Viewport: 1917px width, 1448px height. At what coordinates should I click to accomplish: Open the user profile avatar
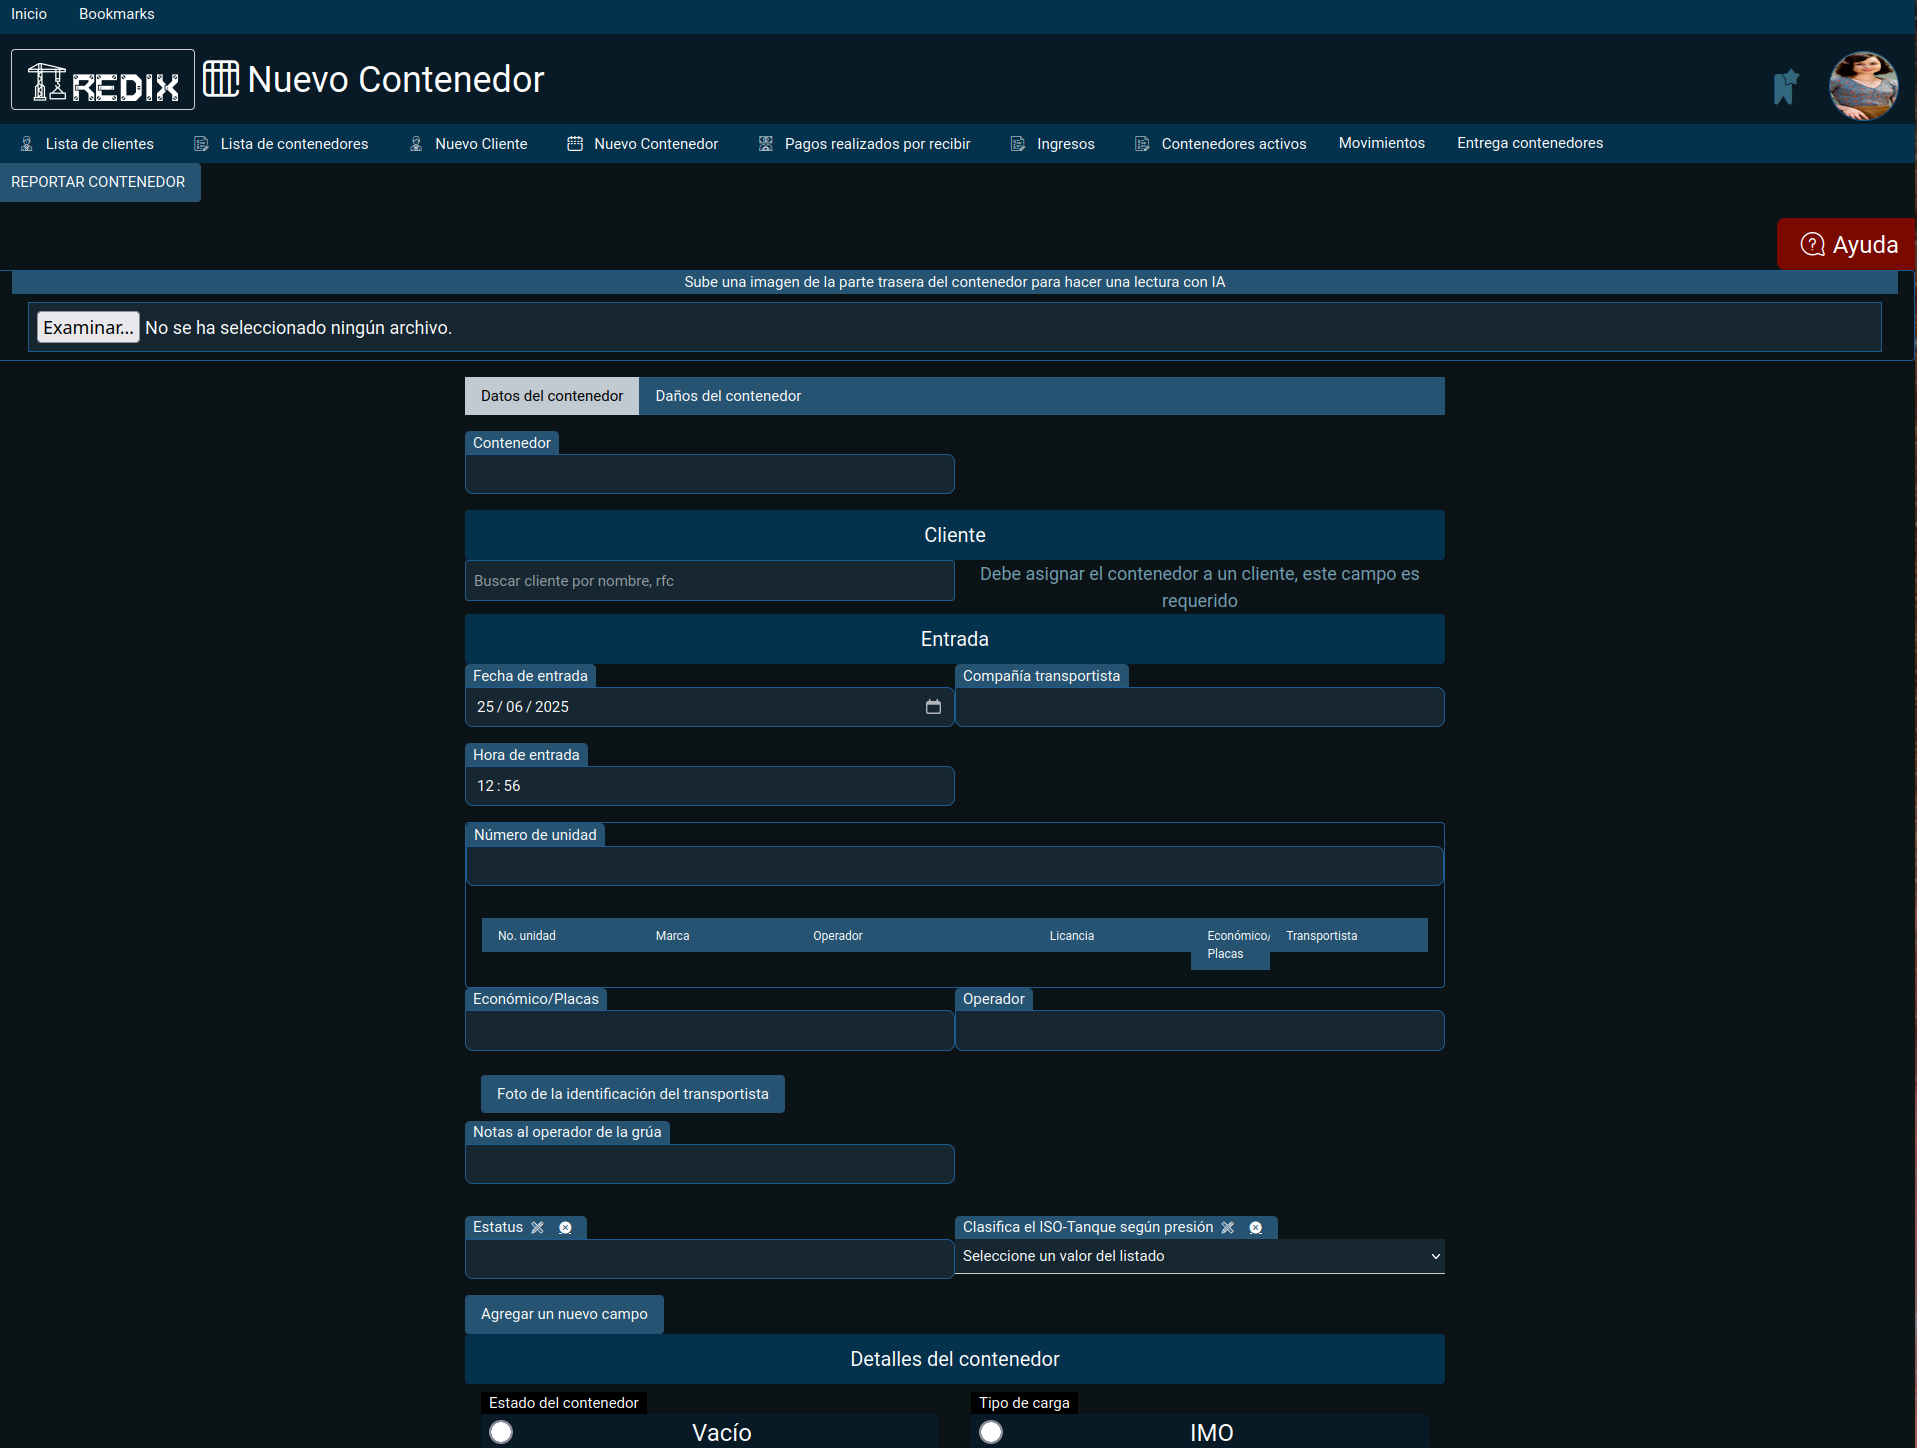coord(1862,86)
